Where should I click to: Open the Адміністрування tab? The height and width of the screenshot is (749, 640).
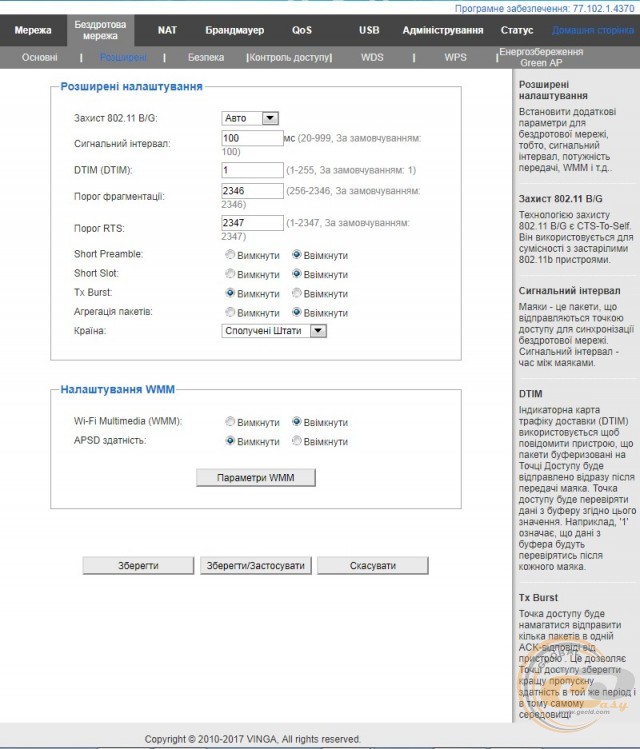tap(442, 30)
